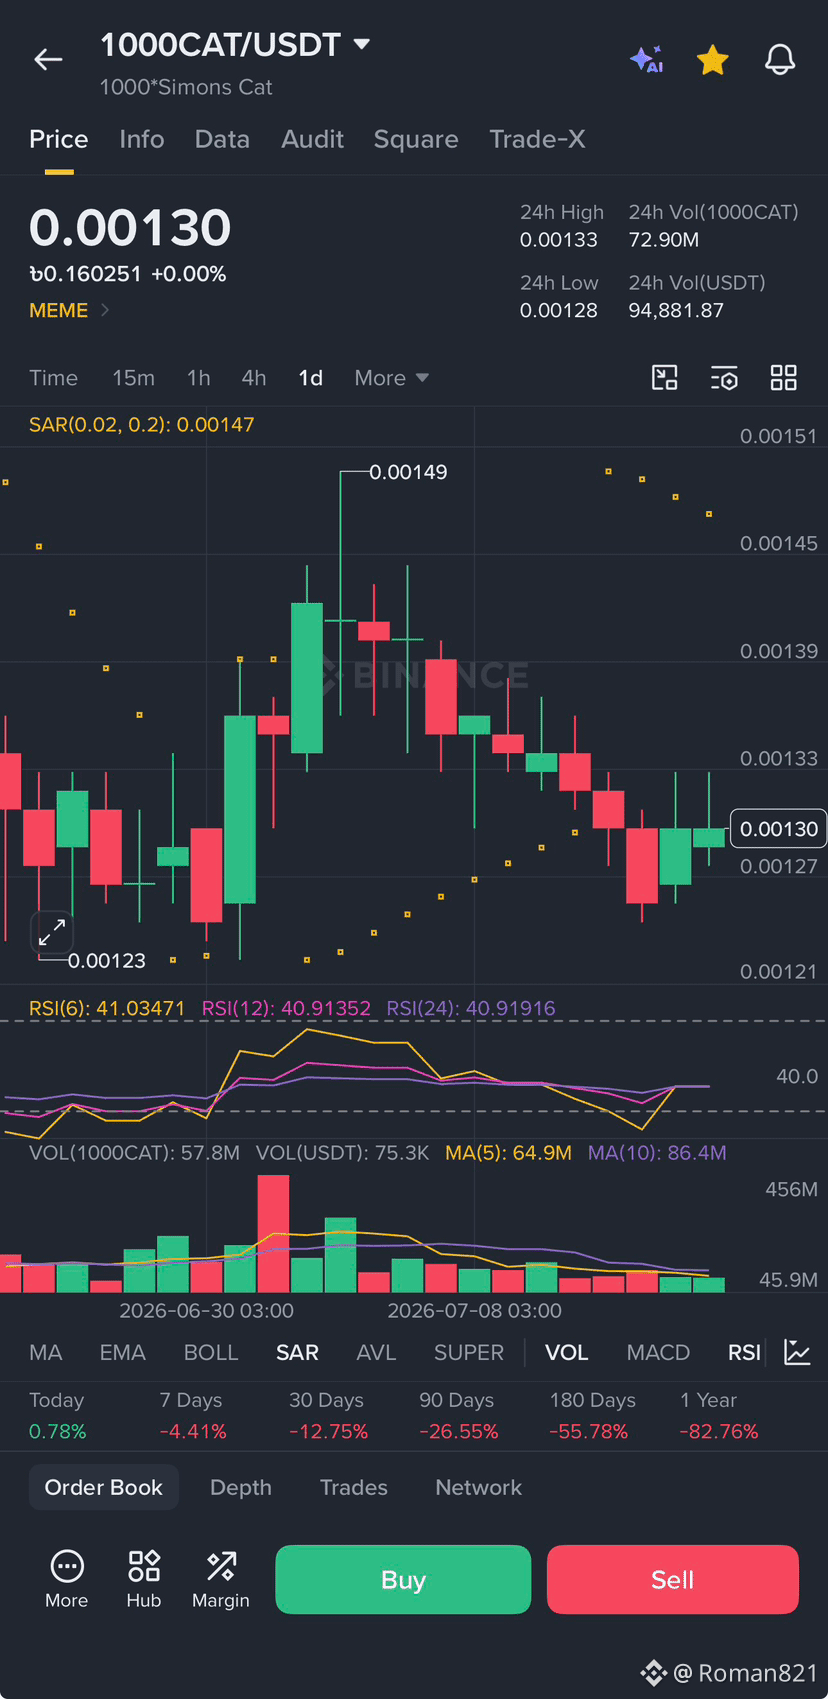Switch to the Trade-X tab
The height and width of the screenshot is (1699, 828).
tap(537, 139)
